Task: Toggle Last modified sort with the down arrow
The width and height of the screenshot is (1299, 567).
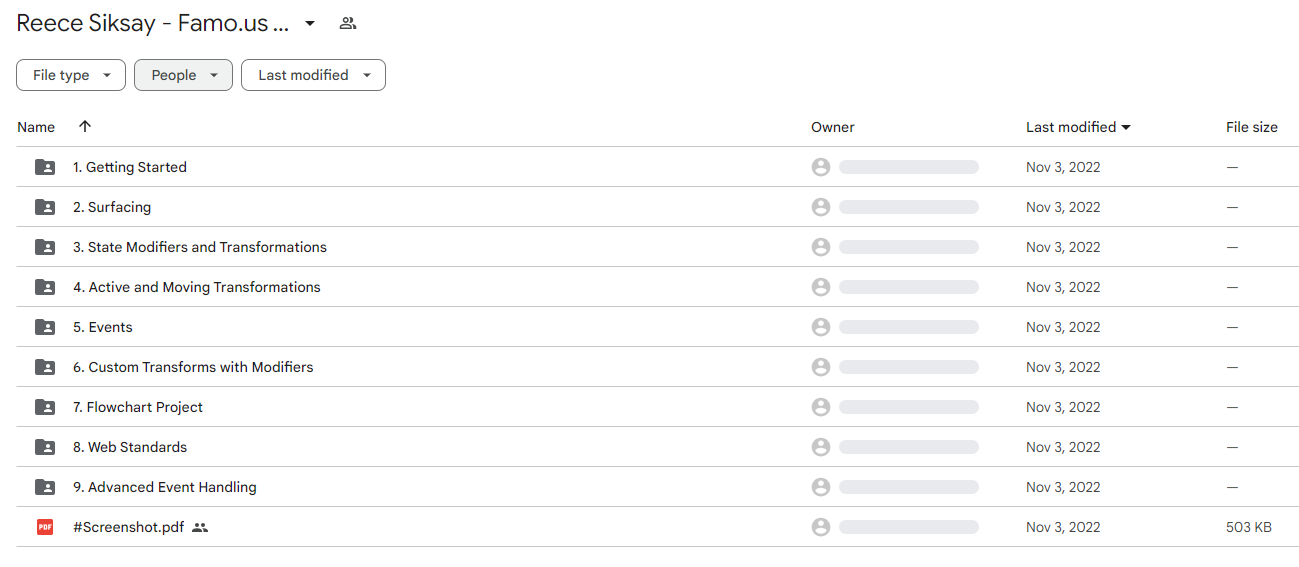Action: (1126, 127)
